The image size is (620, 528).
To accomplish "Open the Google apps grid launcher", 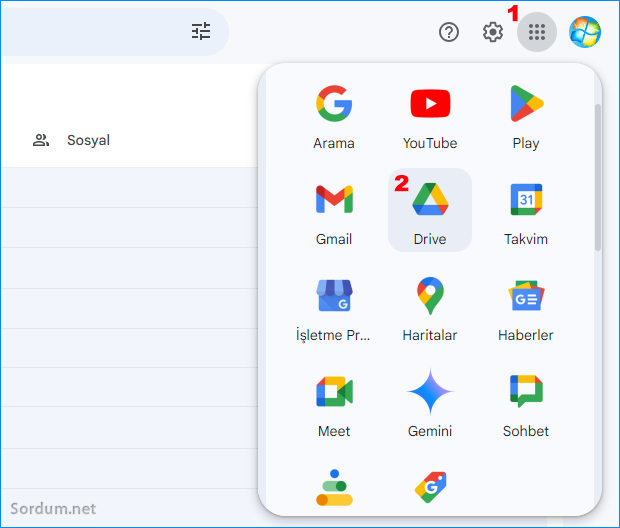I will tap(537, 32).
